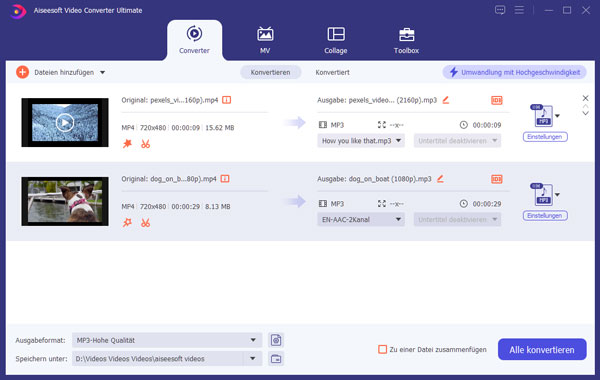Play the pexels video thumbnail preview
Screen dimensions: 600x380
65,122
